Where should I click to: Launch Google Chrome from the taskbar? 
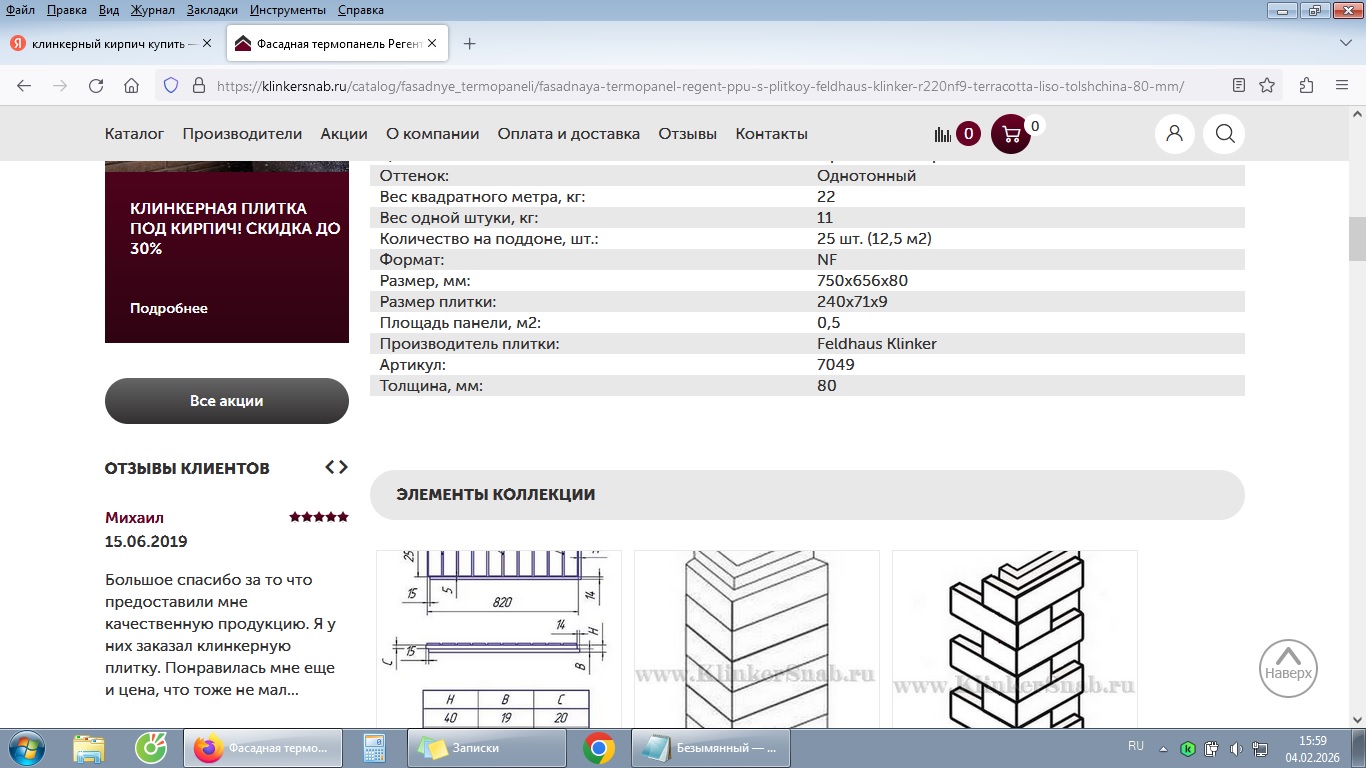[x=599, y=748]
